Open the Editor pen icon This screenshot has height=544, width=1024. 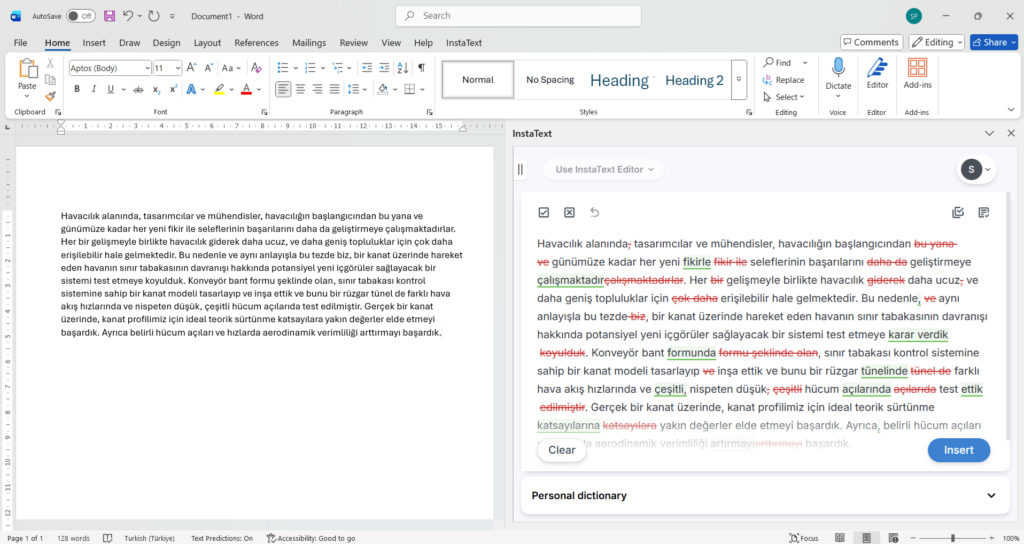tap(877, 69)
